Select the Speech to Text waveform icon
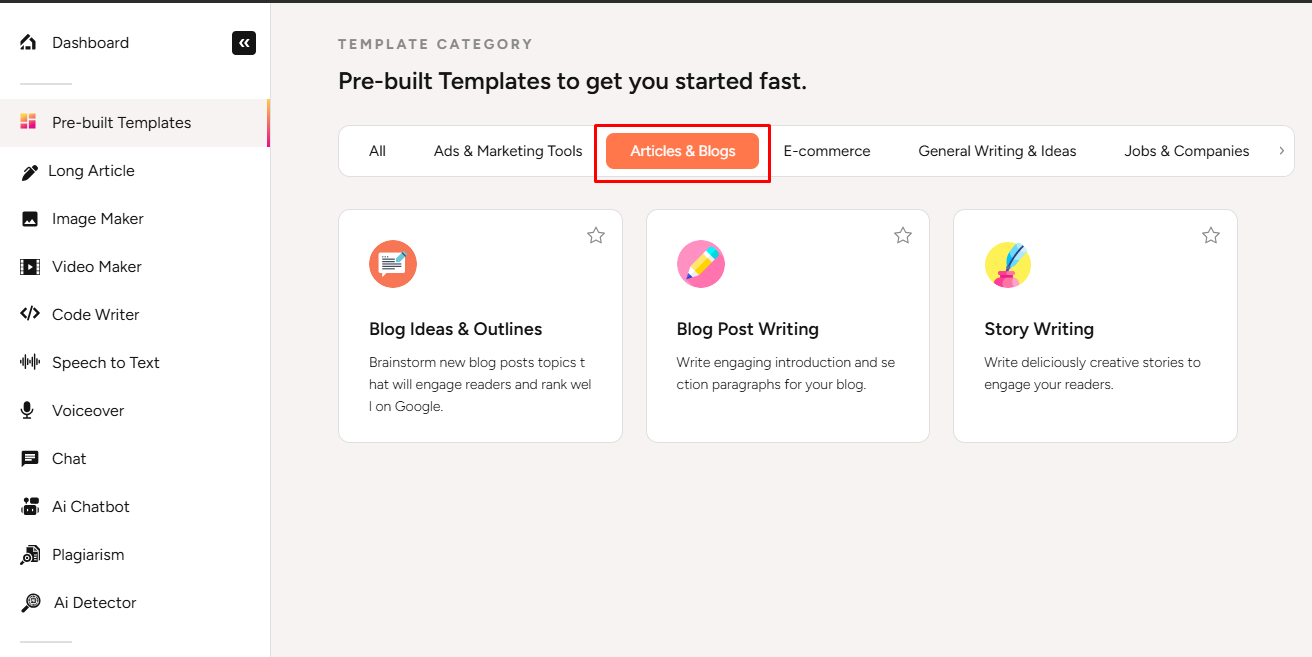 [30, 362]
